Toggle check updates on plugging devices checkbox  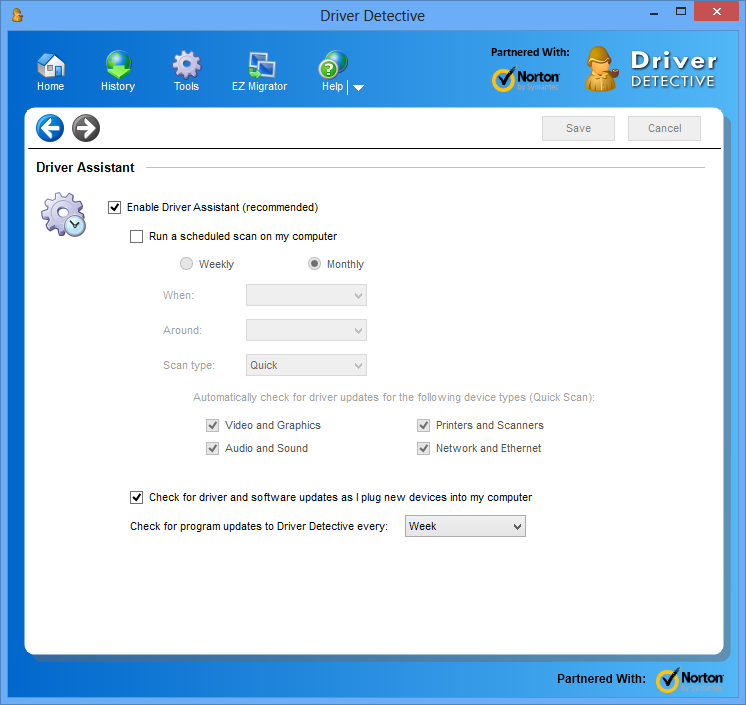coord(137,498)
